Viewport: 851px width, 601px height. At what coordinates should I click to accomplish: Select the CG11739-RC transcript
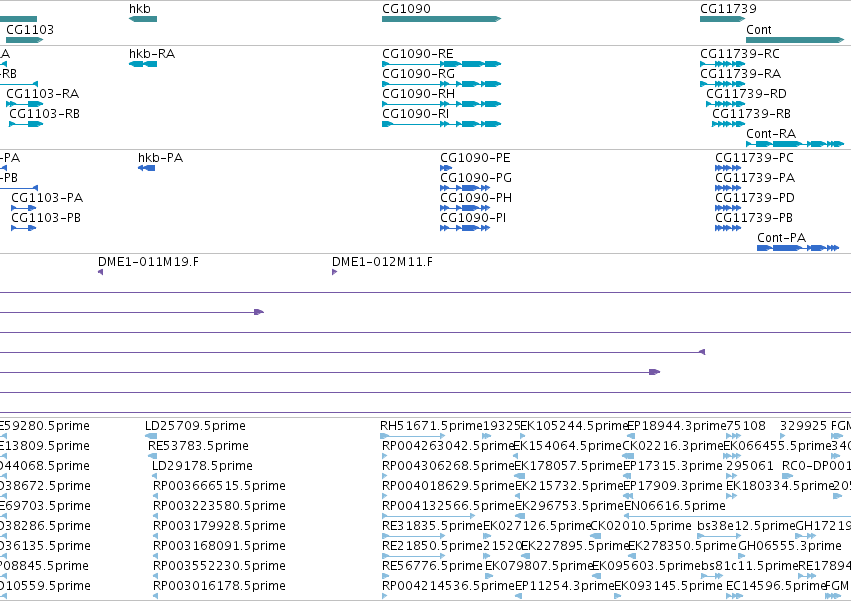coord(722,64)
